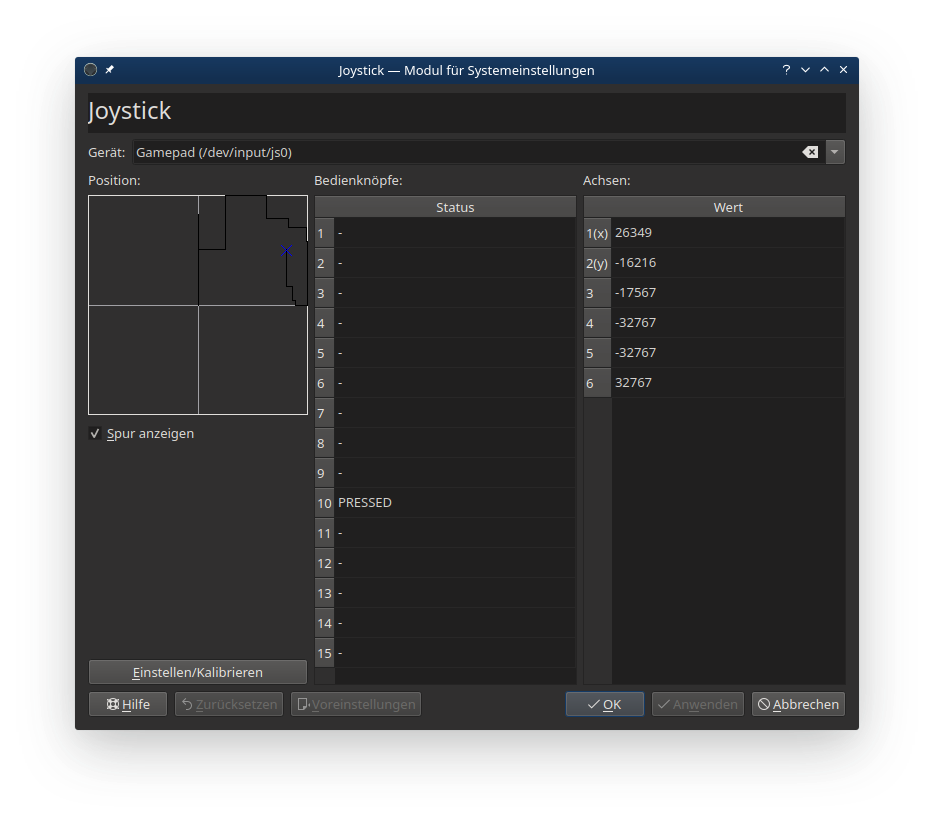The height and width of the screenshot is (823, 934).
Task: Click the pin window icon in title bar
Action: (x=110, y=70)
